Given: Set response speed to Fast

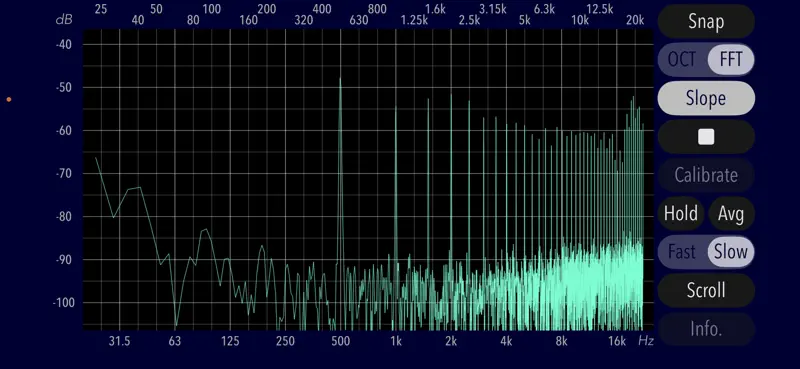Looking at the screenshot, I should 682,252.
